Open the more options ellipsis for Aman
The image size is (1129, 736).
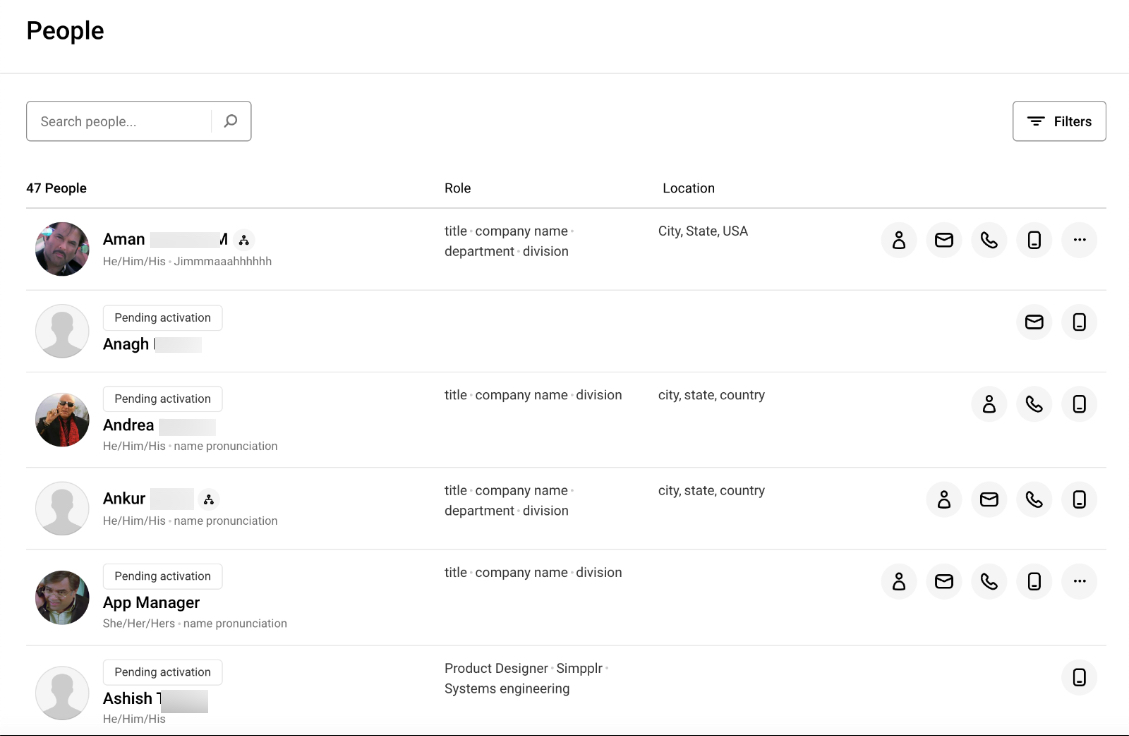coord(1079,240)
